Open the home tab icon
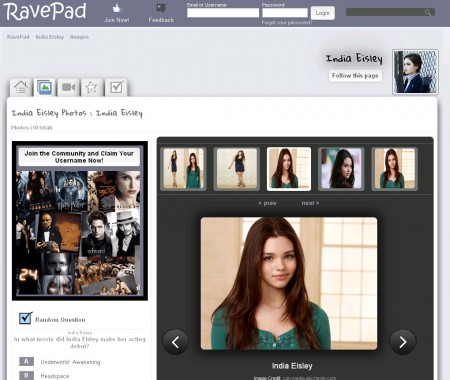This screenshot has height=380, width=450. click(x=21, y=88)
